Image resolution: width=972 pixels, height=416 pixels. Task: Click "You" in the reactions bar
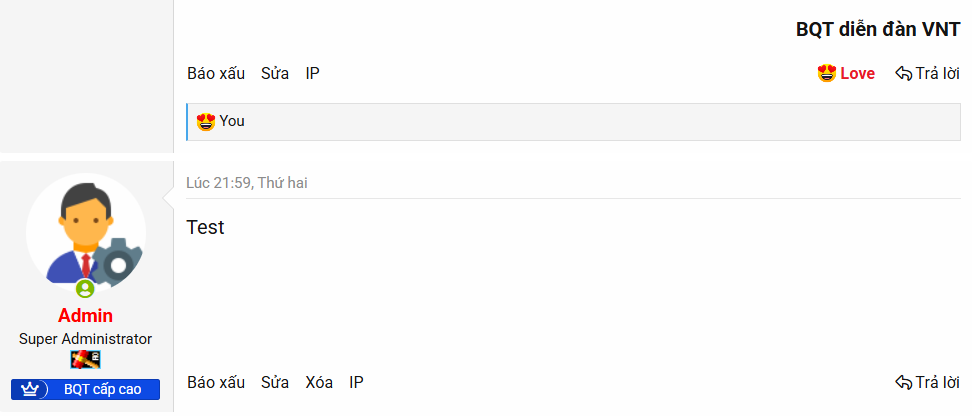click(x=232, y=121)
